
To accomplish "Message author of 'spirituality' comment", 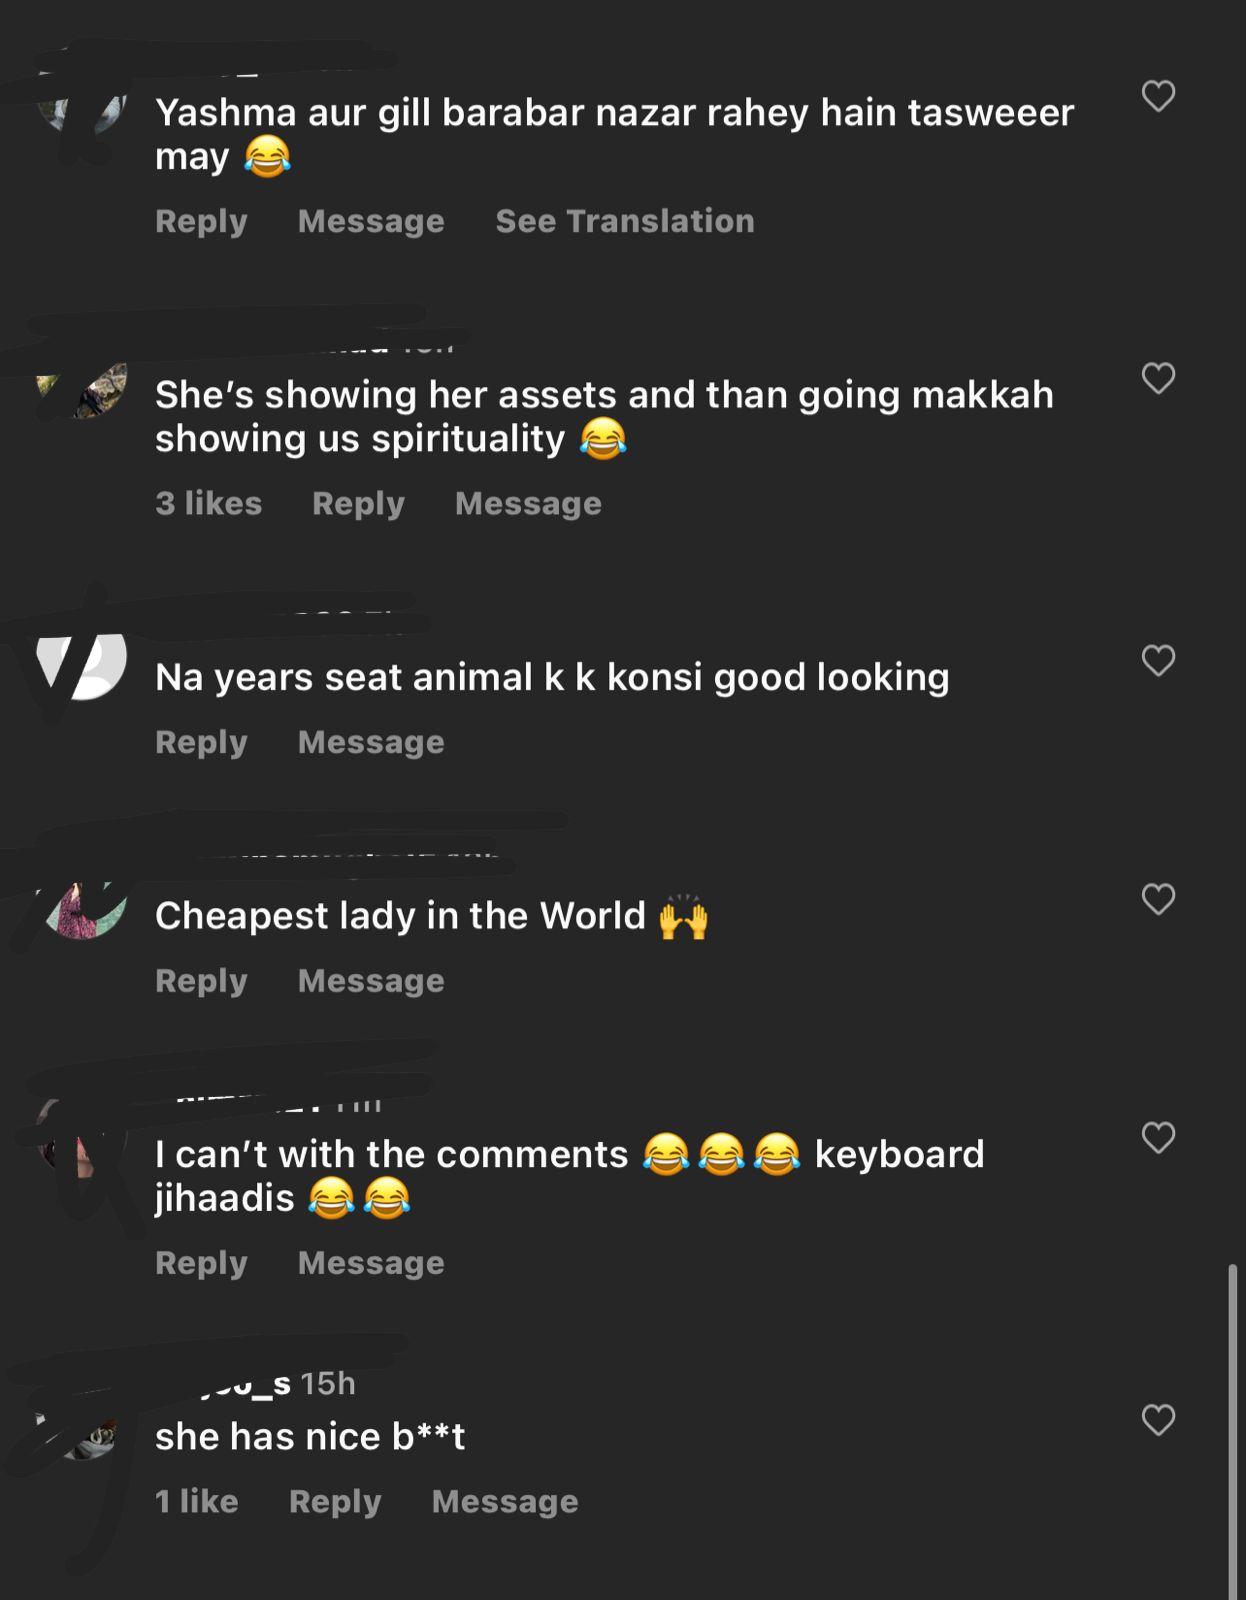I will 528,504.
